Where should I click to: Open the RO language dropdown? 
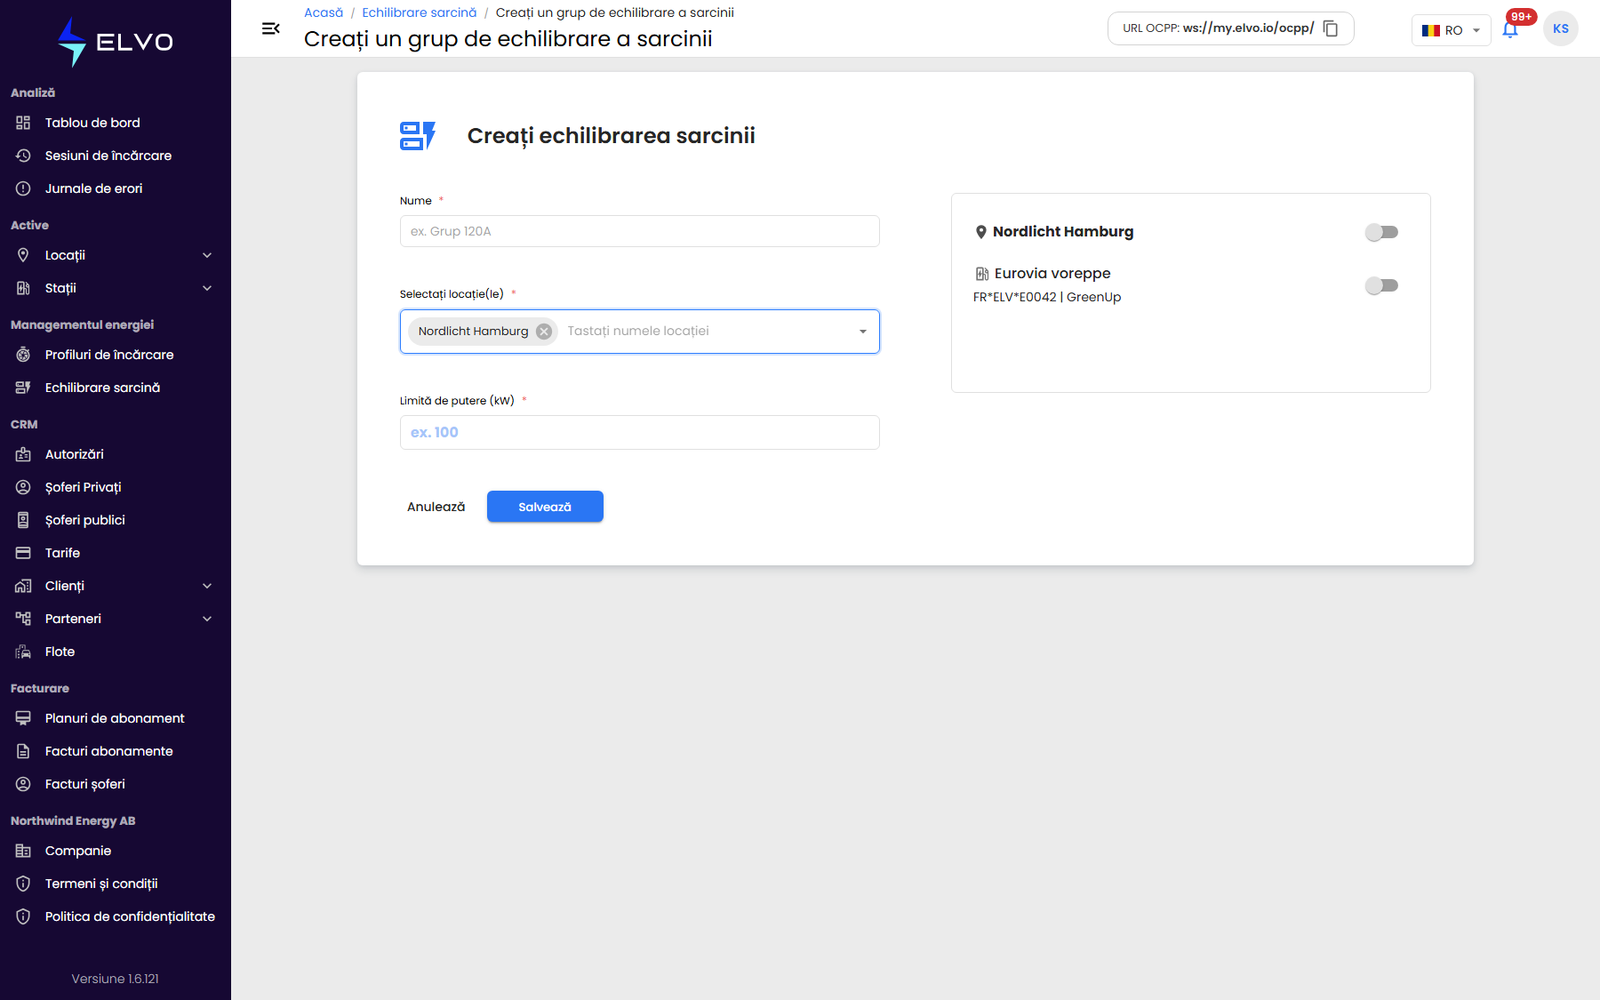(x=1451, y=30)
